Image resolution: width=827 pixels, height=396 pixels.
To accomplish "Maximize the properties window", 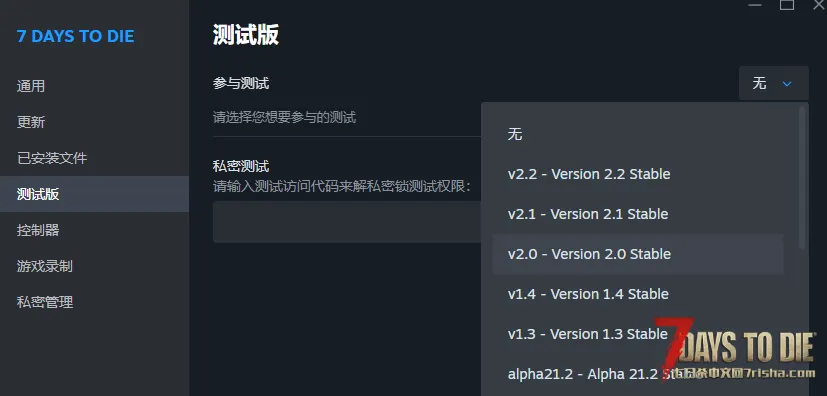I will pos(787,4).
